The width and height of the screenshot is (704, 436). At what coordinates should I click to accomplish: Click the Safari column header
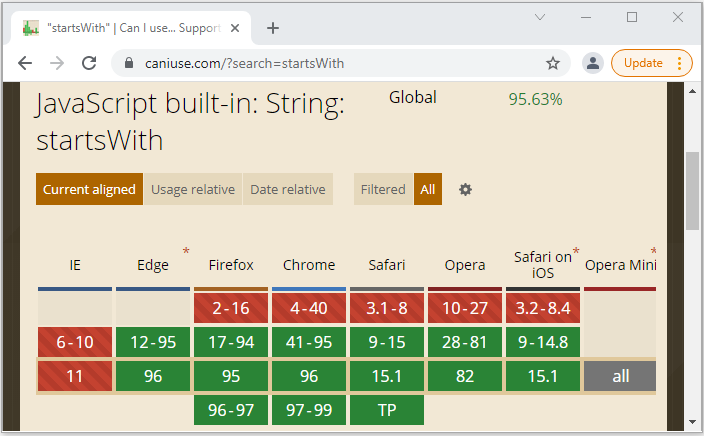point(387,265)
